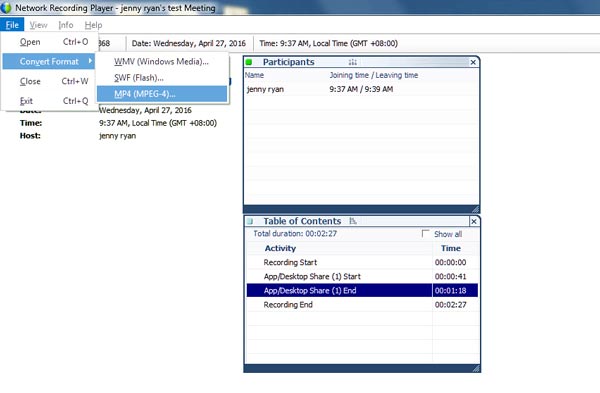
Task: Enable the Show all checkbox
Action: pos(425,233)
